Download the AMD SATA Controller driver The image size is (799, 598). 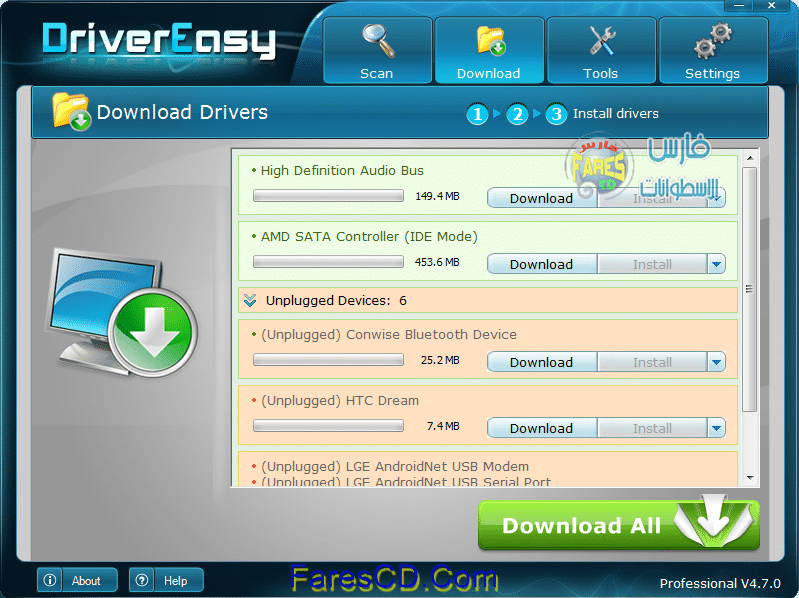(541, 264)
